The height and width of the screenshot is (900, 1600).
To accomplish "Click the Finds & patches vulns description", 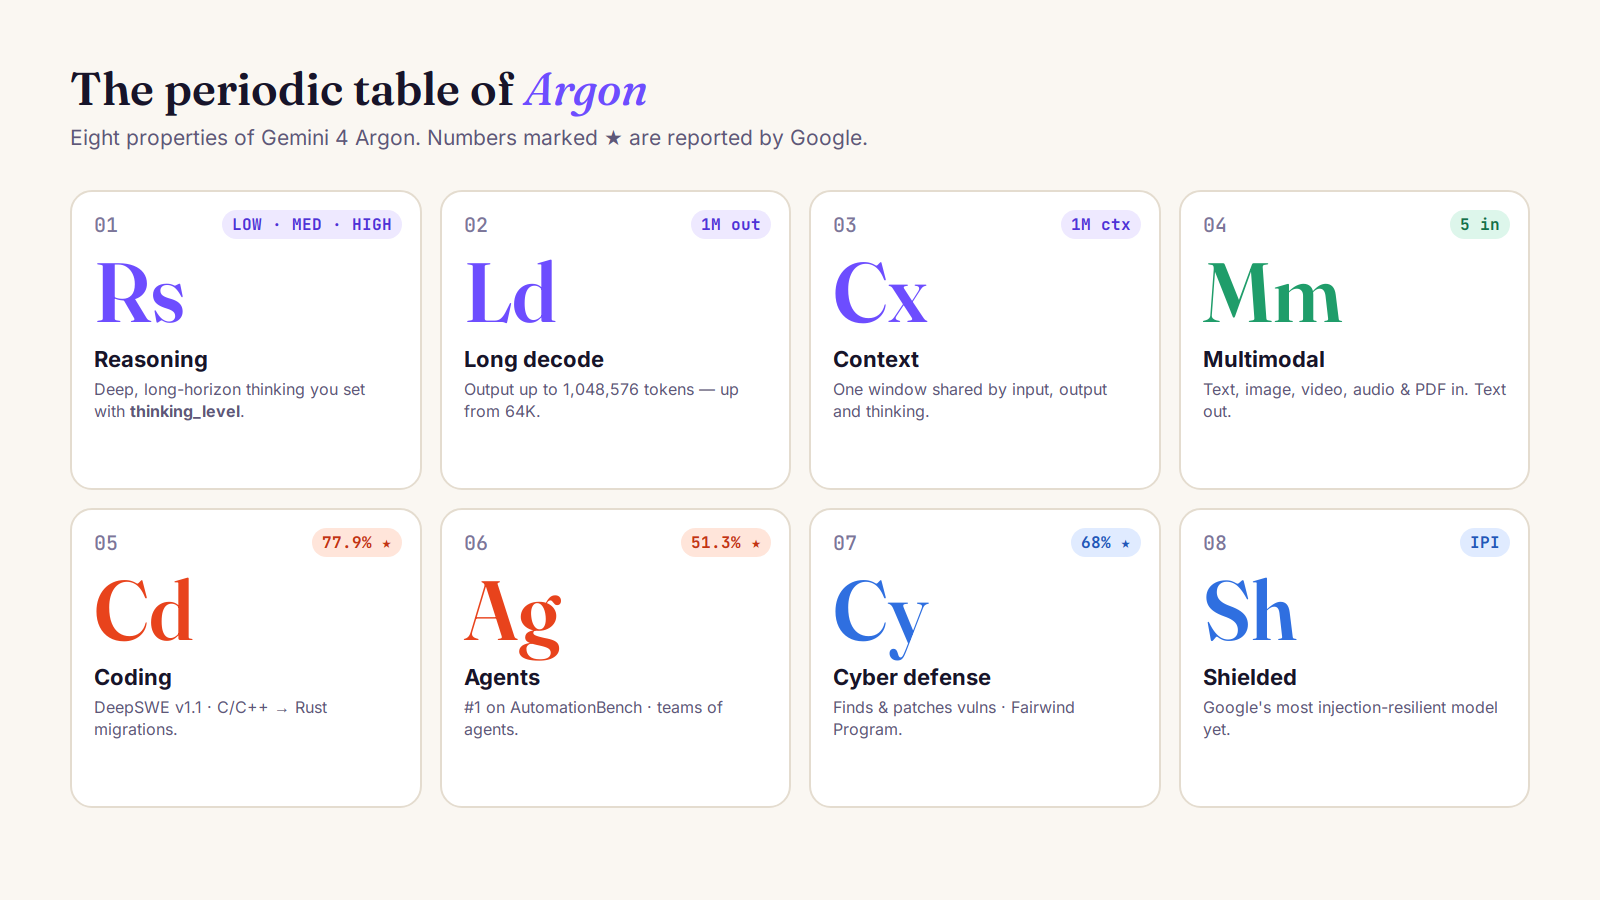I will tap(954, 718).
